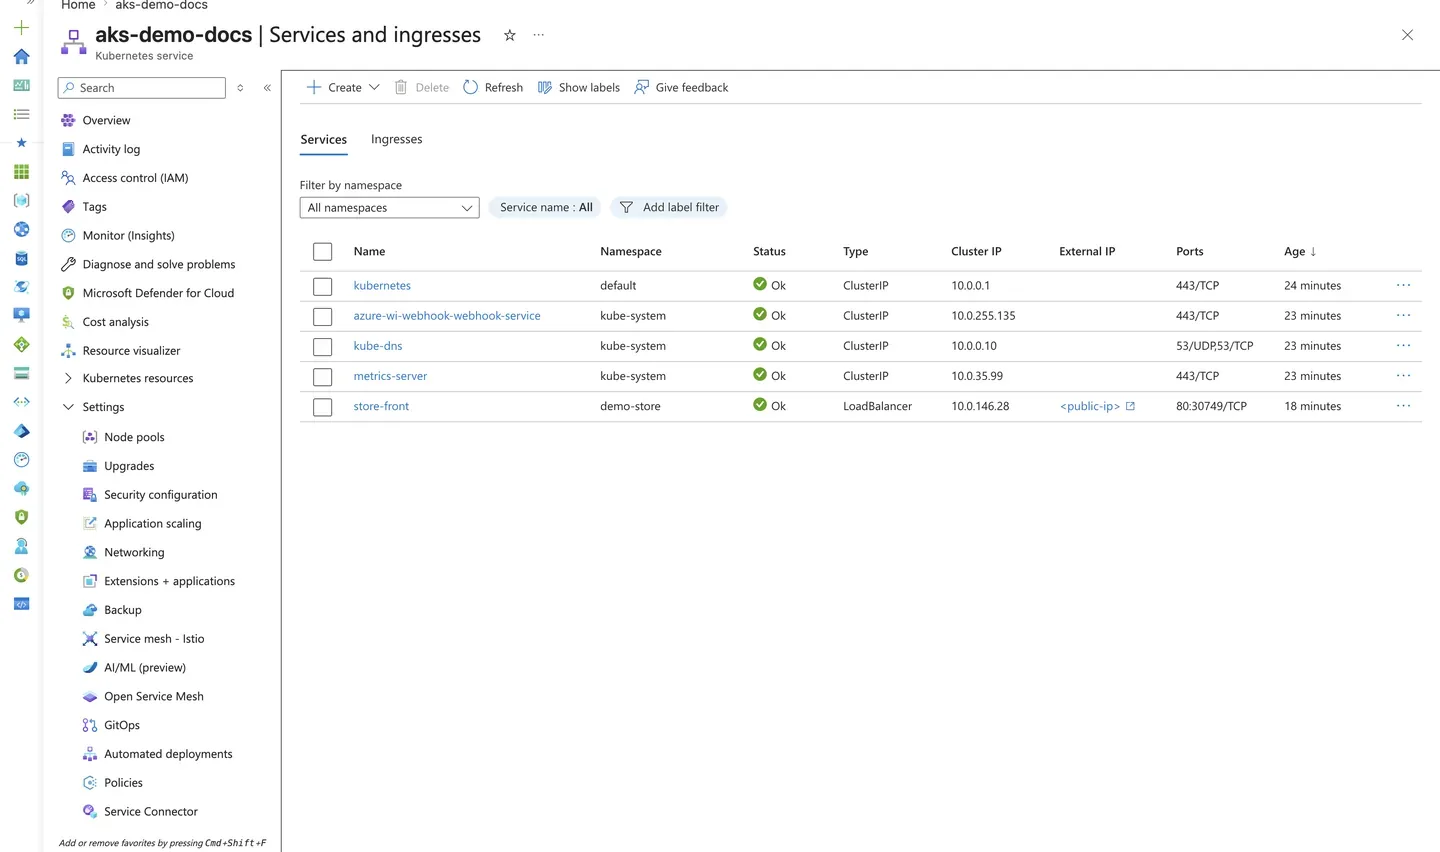Check the azure-wi-webhook-webhook-service row
The width and height of the screenshot is (1440, 852).
coord(322,316)
